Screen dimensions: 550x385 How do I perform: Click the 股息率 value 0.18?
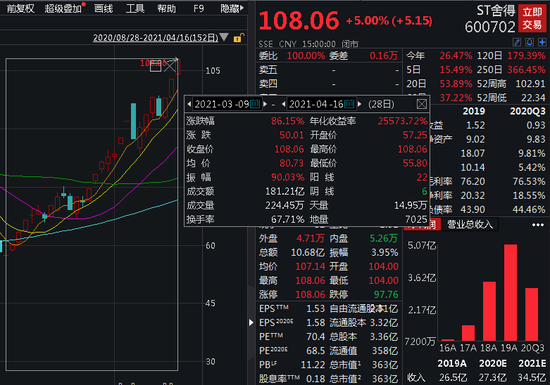[x=315, y=379]
